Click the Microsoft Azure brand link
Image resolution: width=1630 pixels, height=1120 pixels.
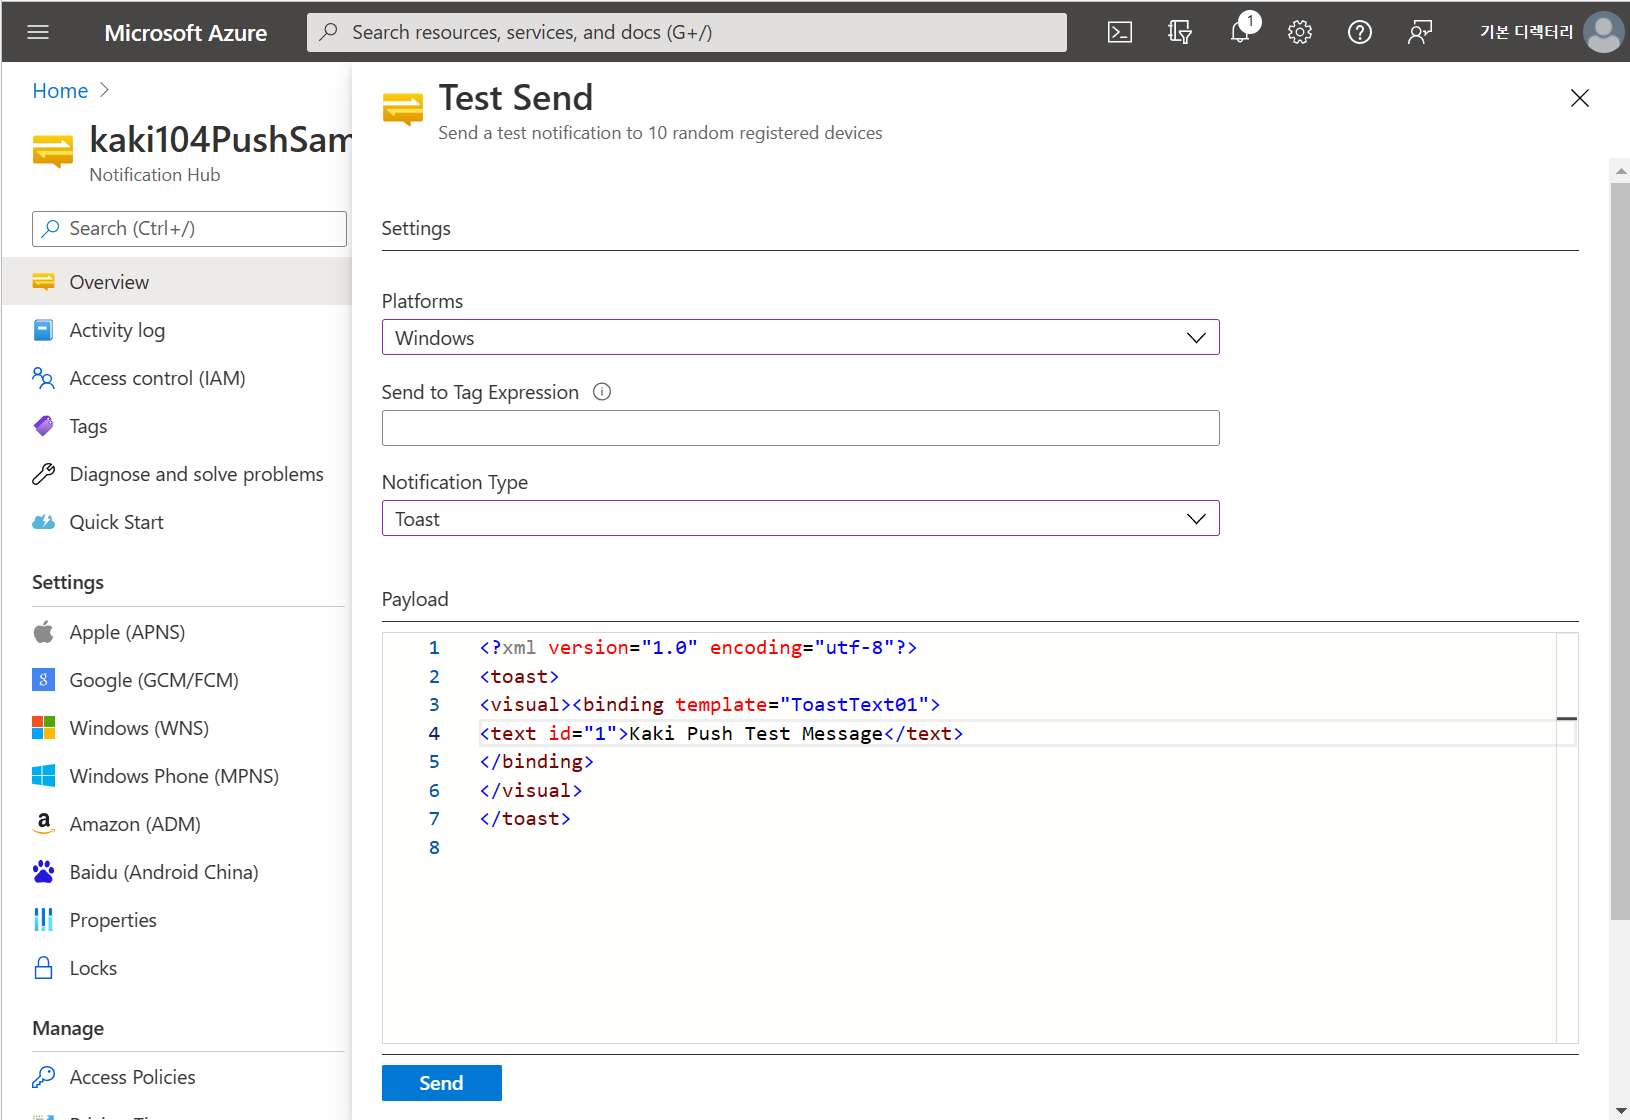pyautogui.click(x=186, y=32)
